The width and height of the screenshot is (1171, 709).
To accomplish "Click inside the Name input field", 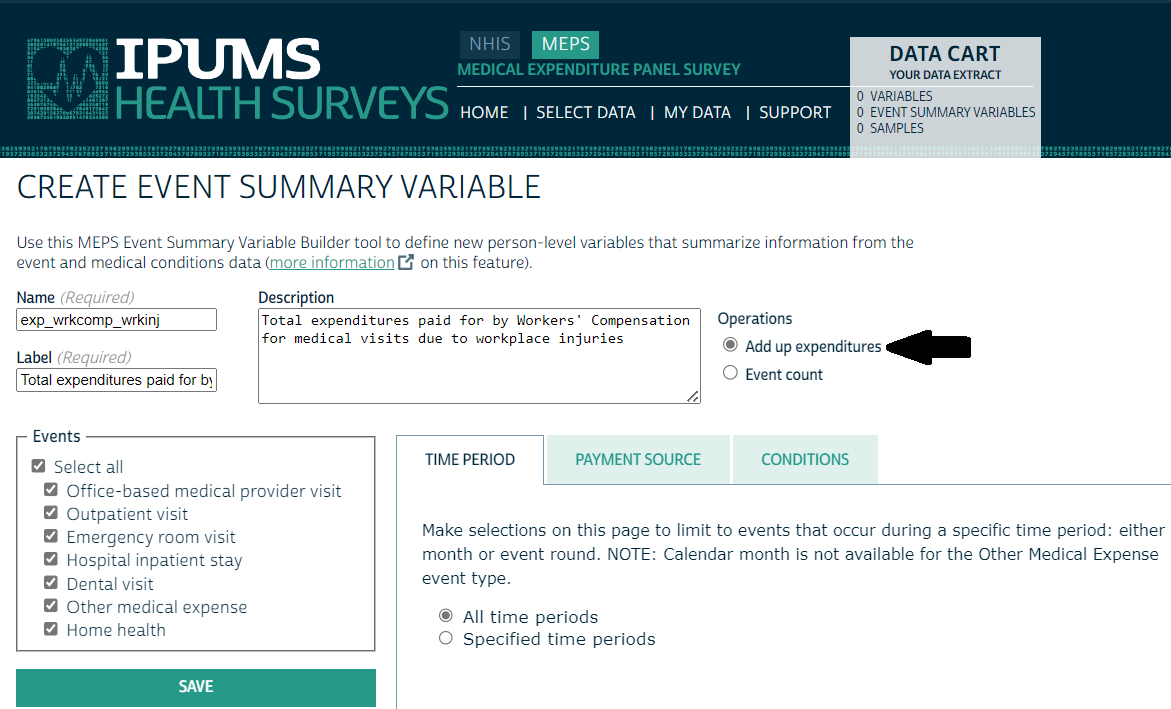I will [116, 319].
